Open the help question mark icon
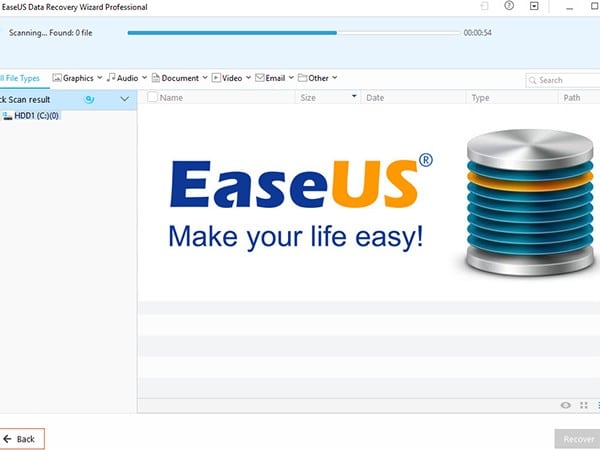600x450 pixels. click(509, 6)
